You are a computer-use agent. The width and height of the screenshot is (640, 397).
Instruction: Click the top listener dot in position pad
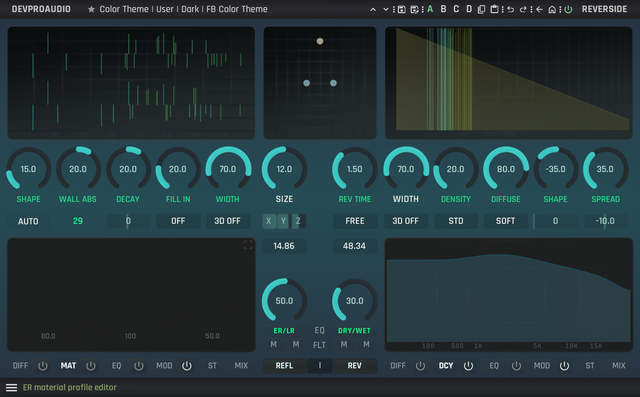320,41
